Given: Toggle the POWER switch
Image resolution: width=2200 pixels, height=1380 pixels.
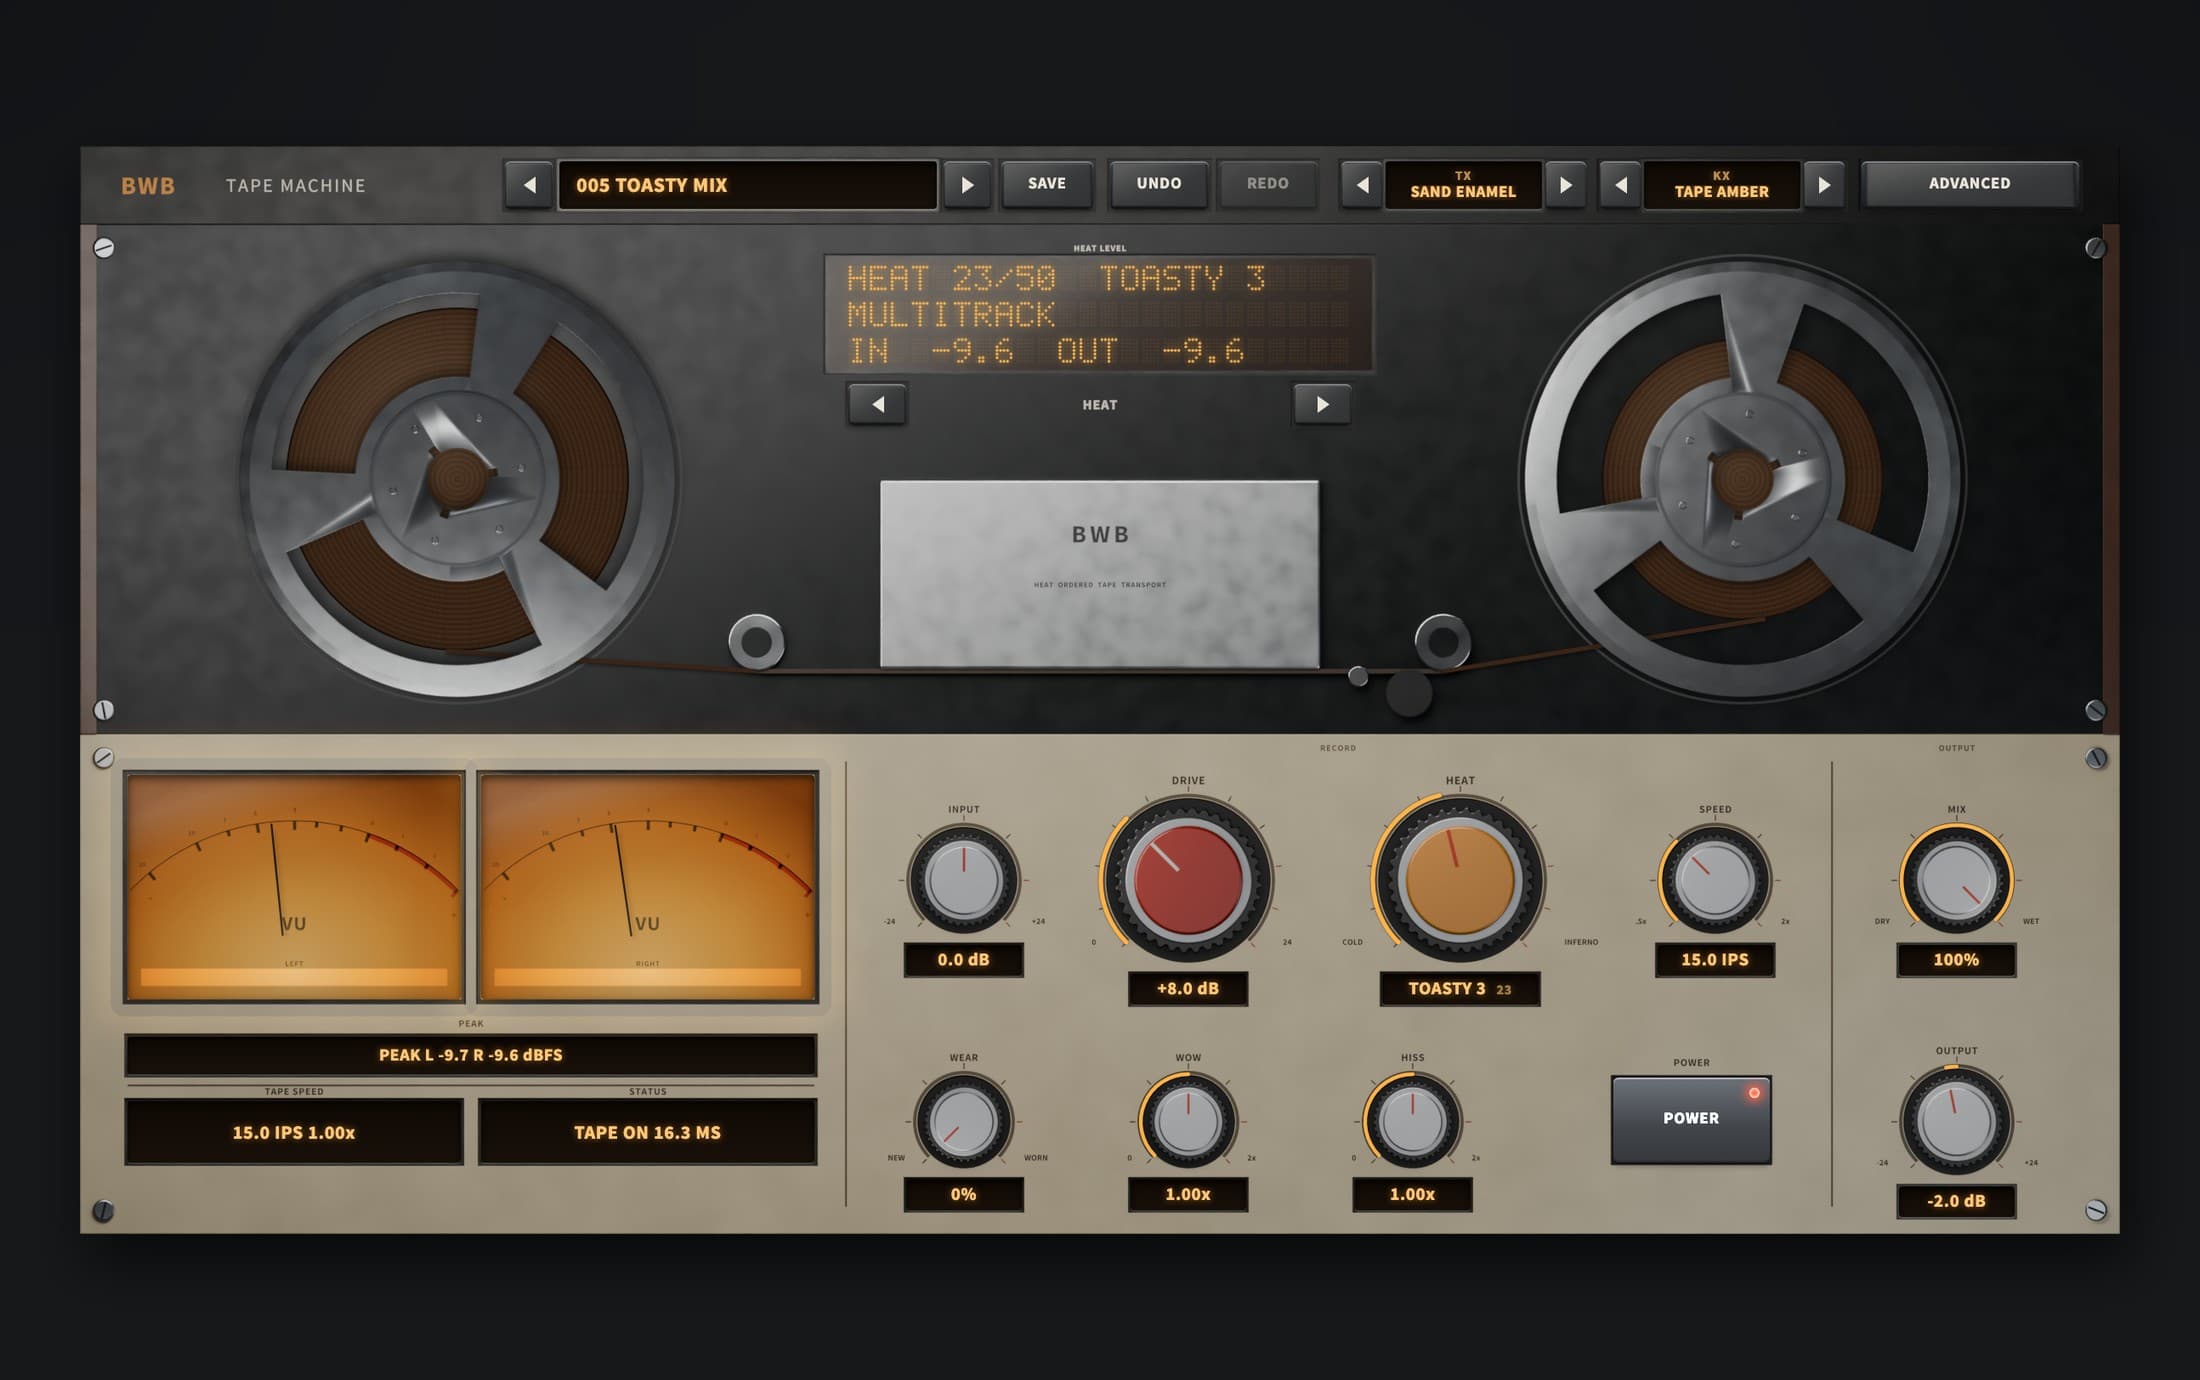Looking at the screenshot, I should click(1691, 1119).
